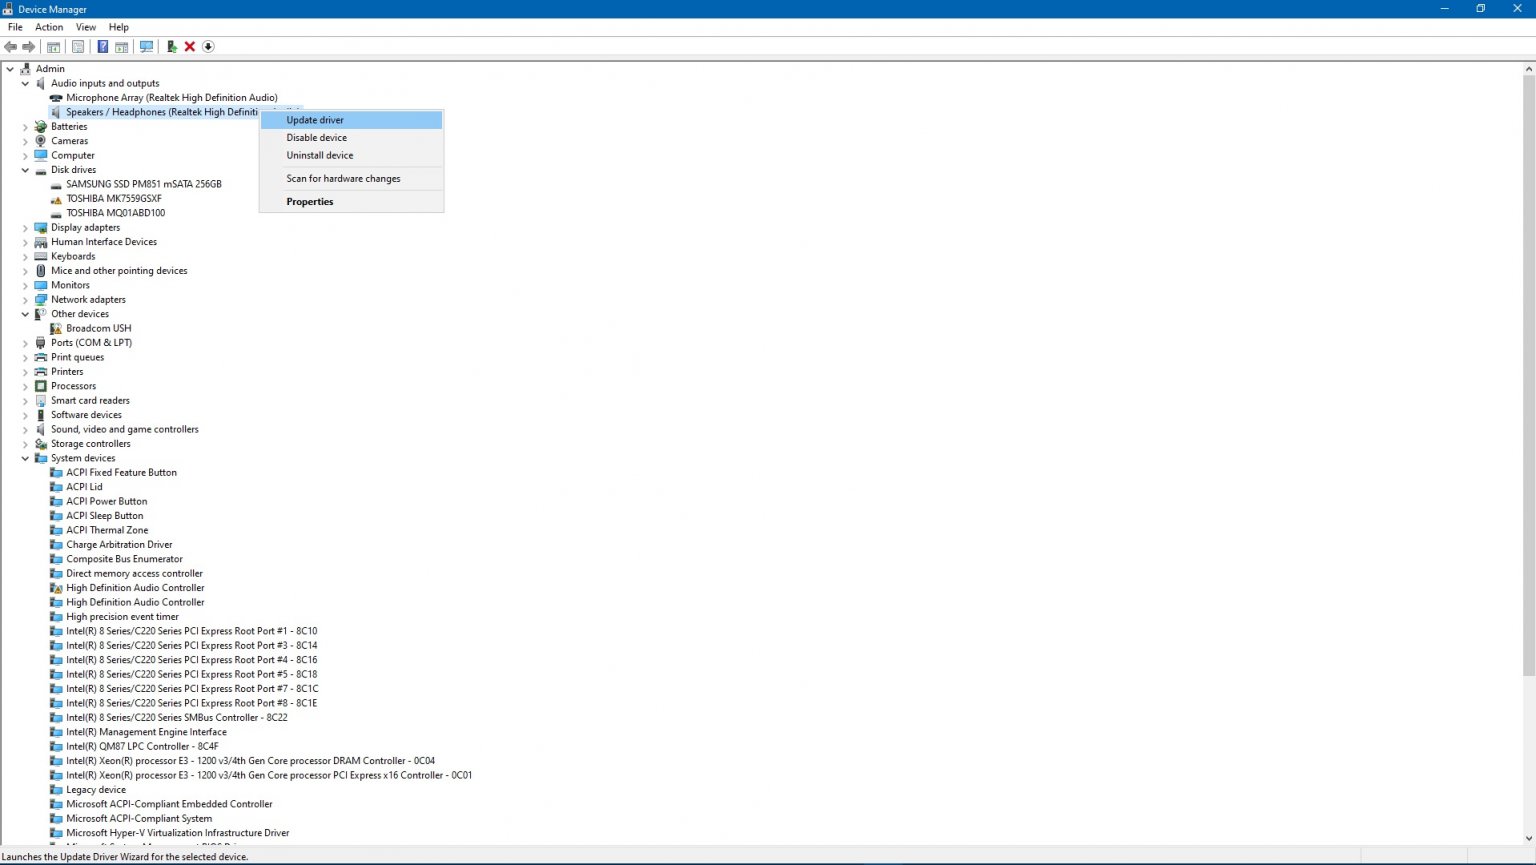The image size is (1536, 865).
Task: Click the Batteries category icon
Action: [41, 127]
